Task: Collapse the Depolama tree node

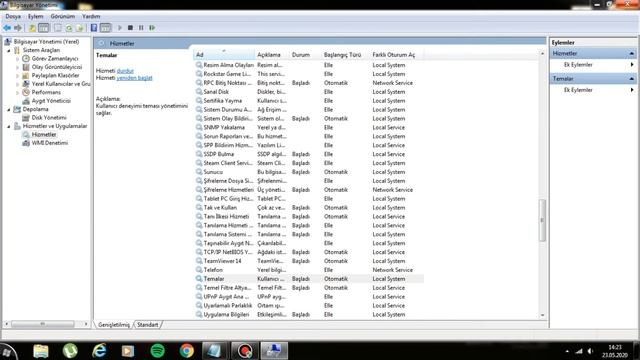Action: point(9,109)
